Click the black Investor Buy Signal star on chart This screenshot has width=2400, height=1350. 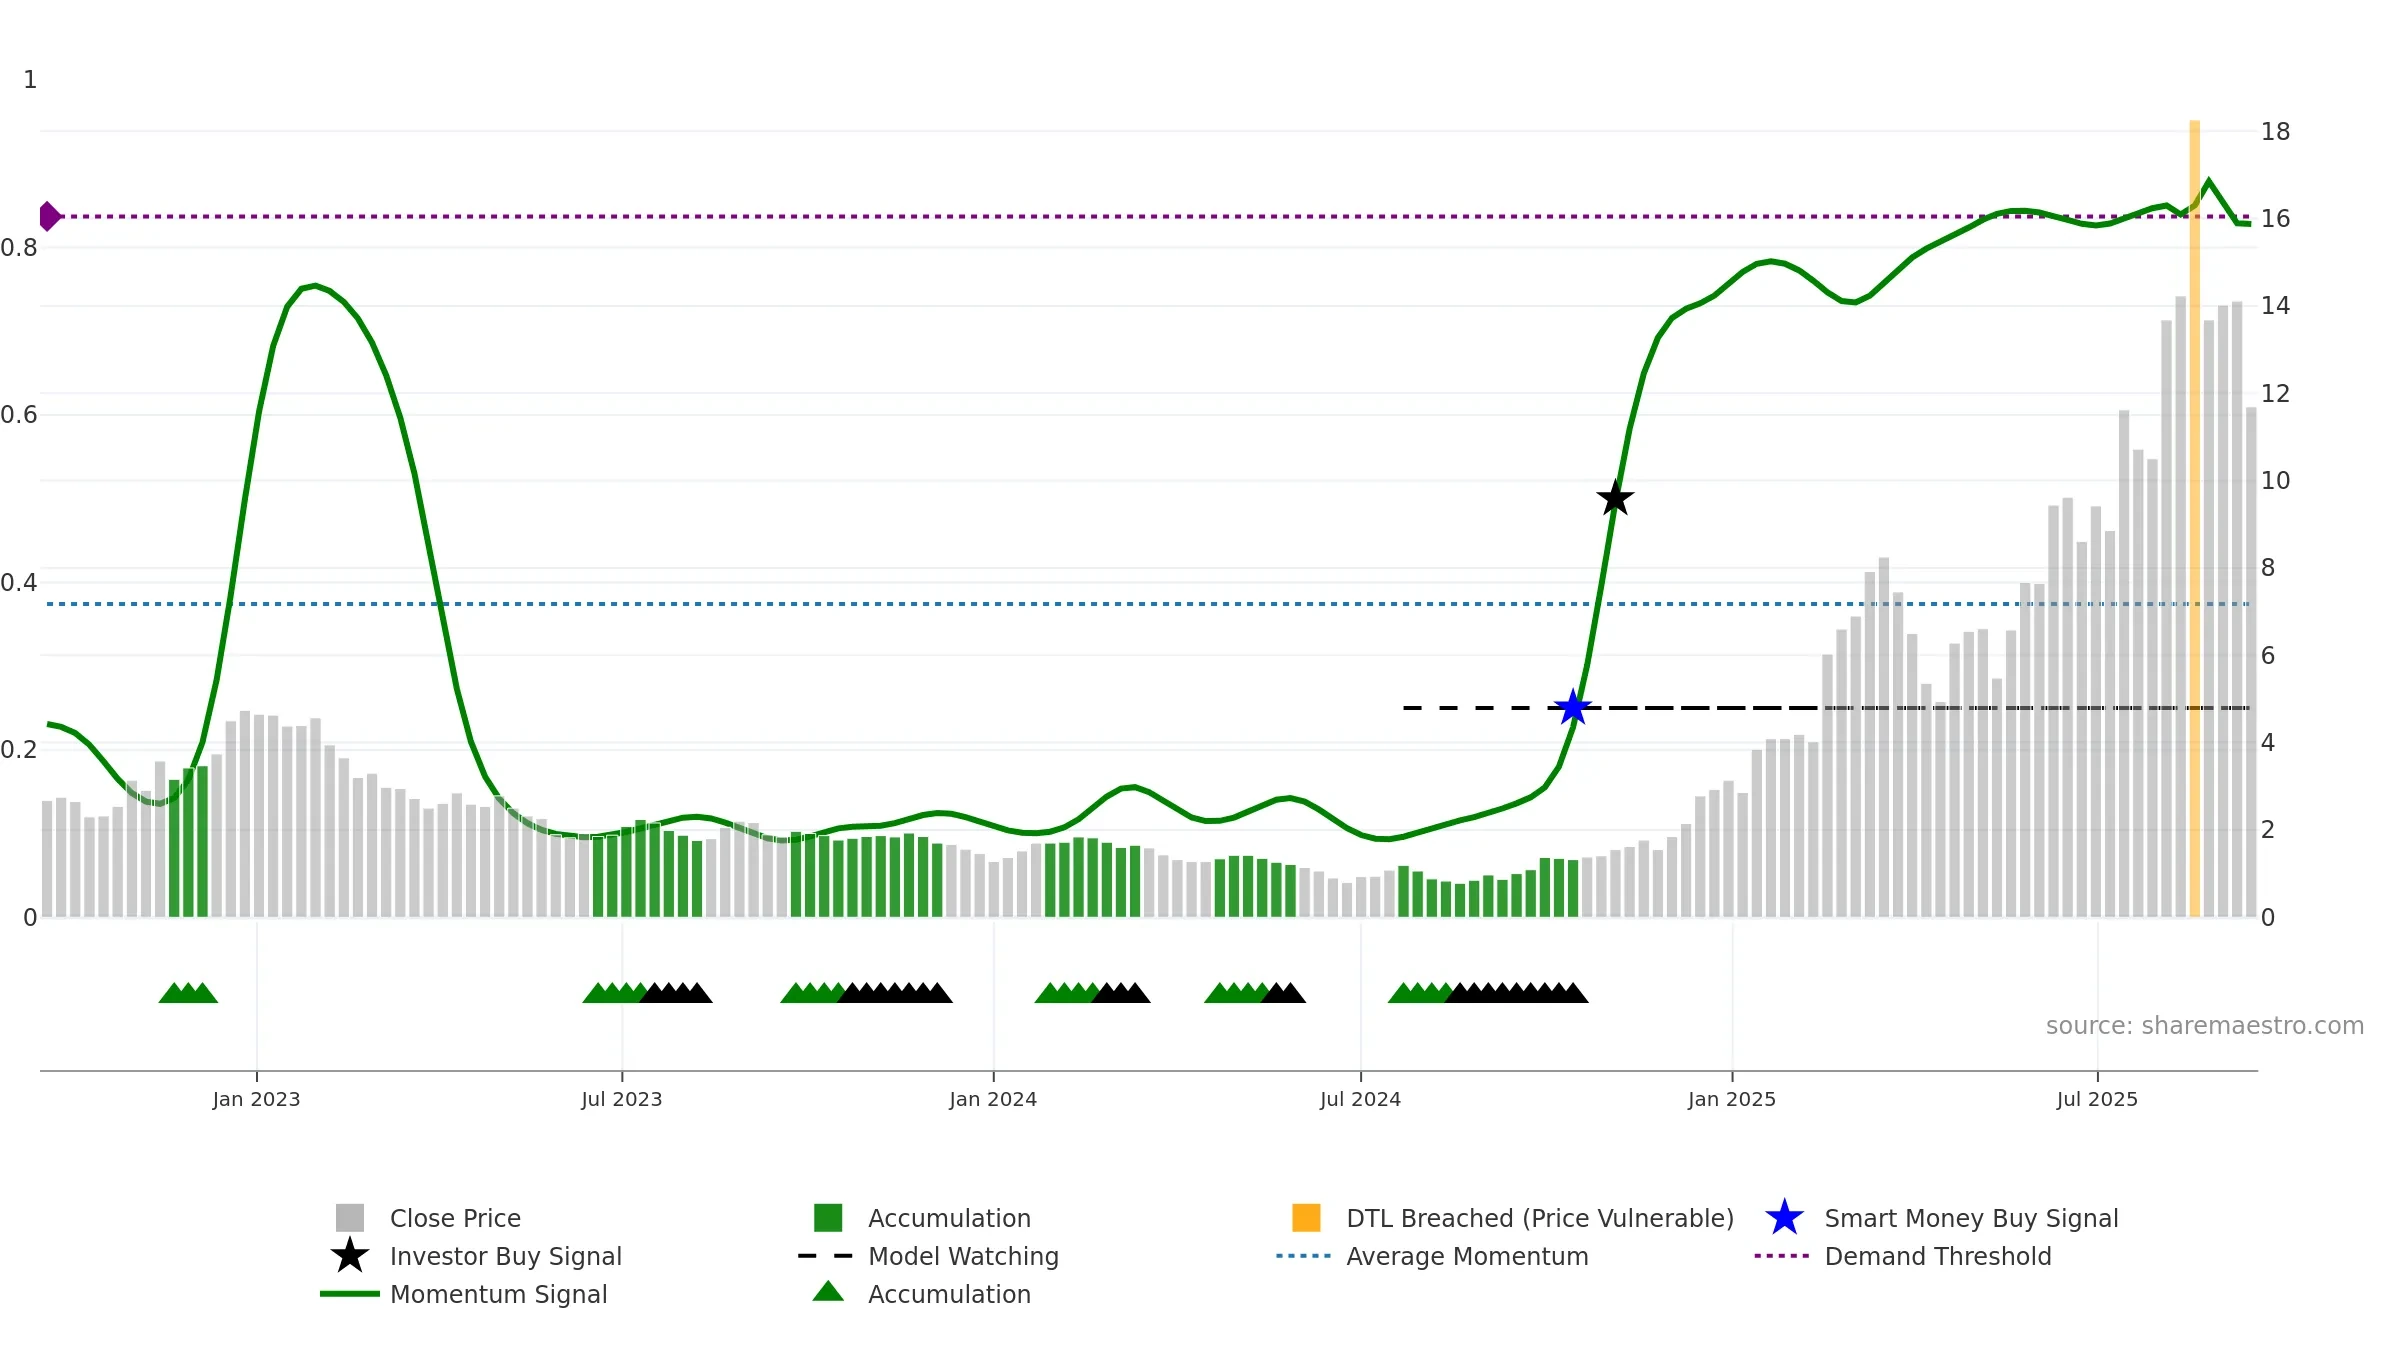[x=1615, y=498]
